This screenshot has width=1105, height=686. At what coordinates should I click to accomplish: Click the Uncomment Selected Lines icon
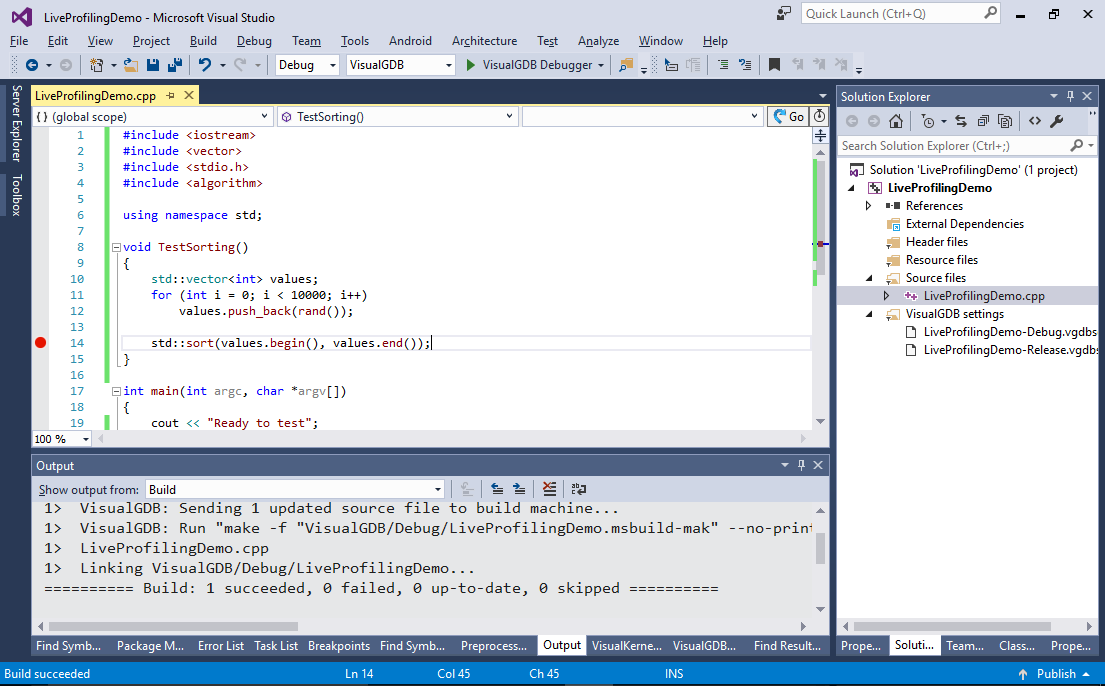(x=745, y=65)
